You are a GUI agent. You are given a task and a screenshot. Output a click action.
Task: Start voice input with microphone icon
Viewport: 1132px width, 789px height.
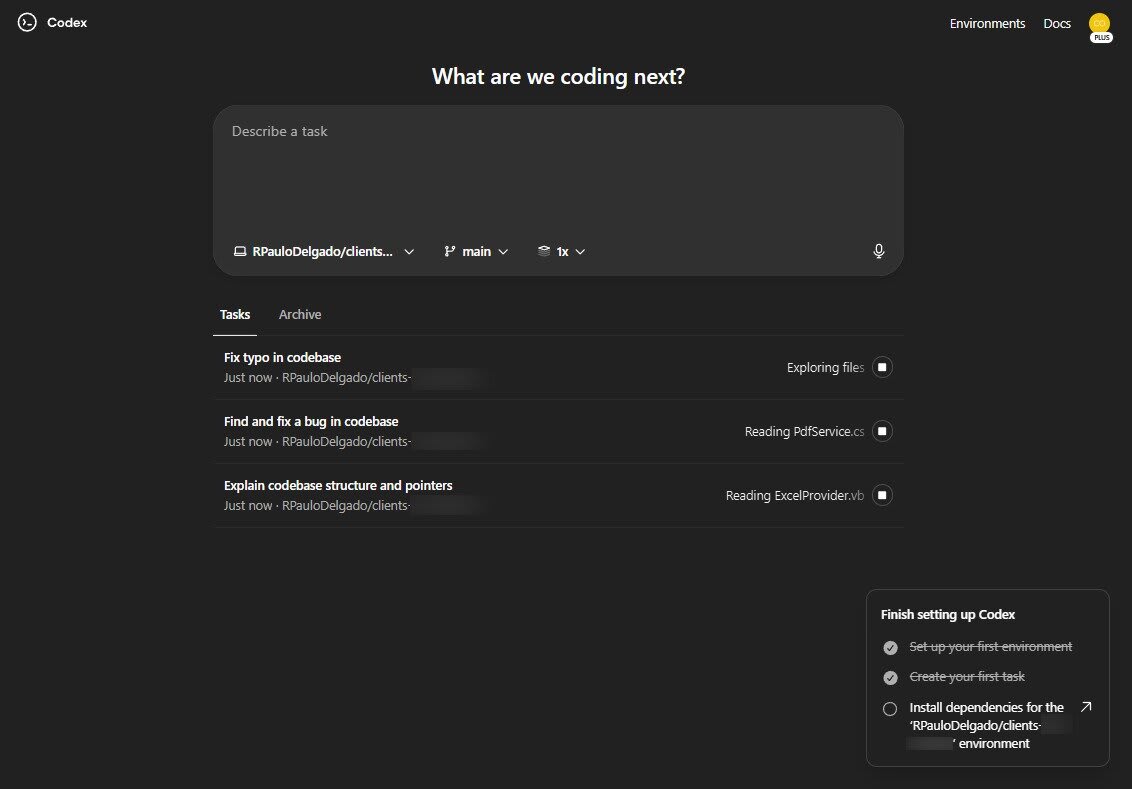click(879, 251)
